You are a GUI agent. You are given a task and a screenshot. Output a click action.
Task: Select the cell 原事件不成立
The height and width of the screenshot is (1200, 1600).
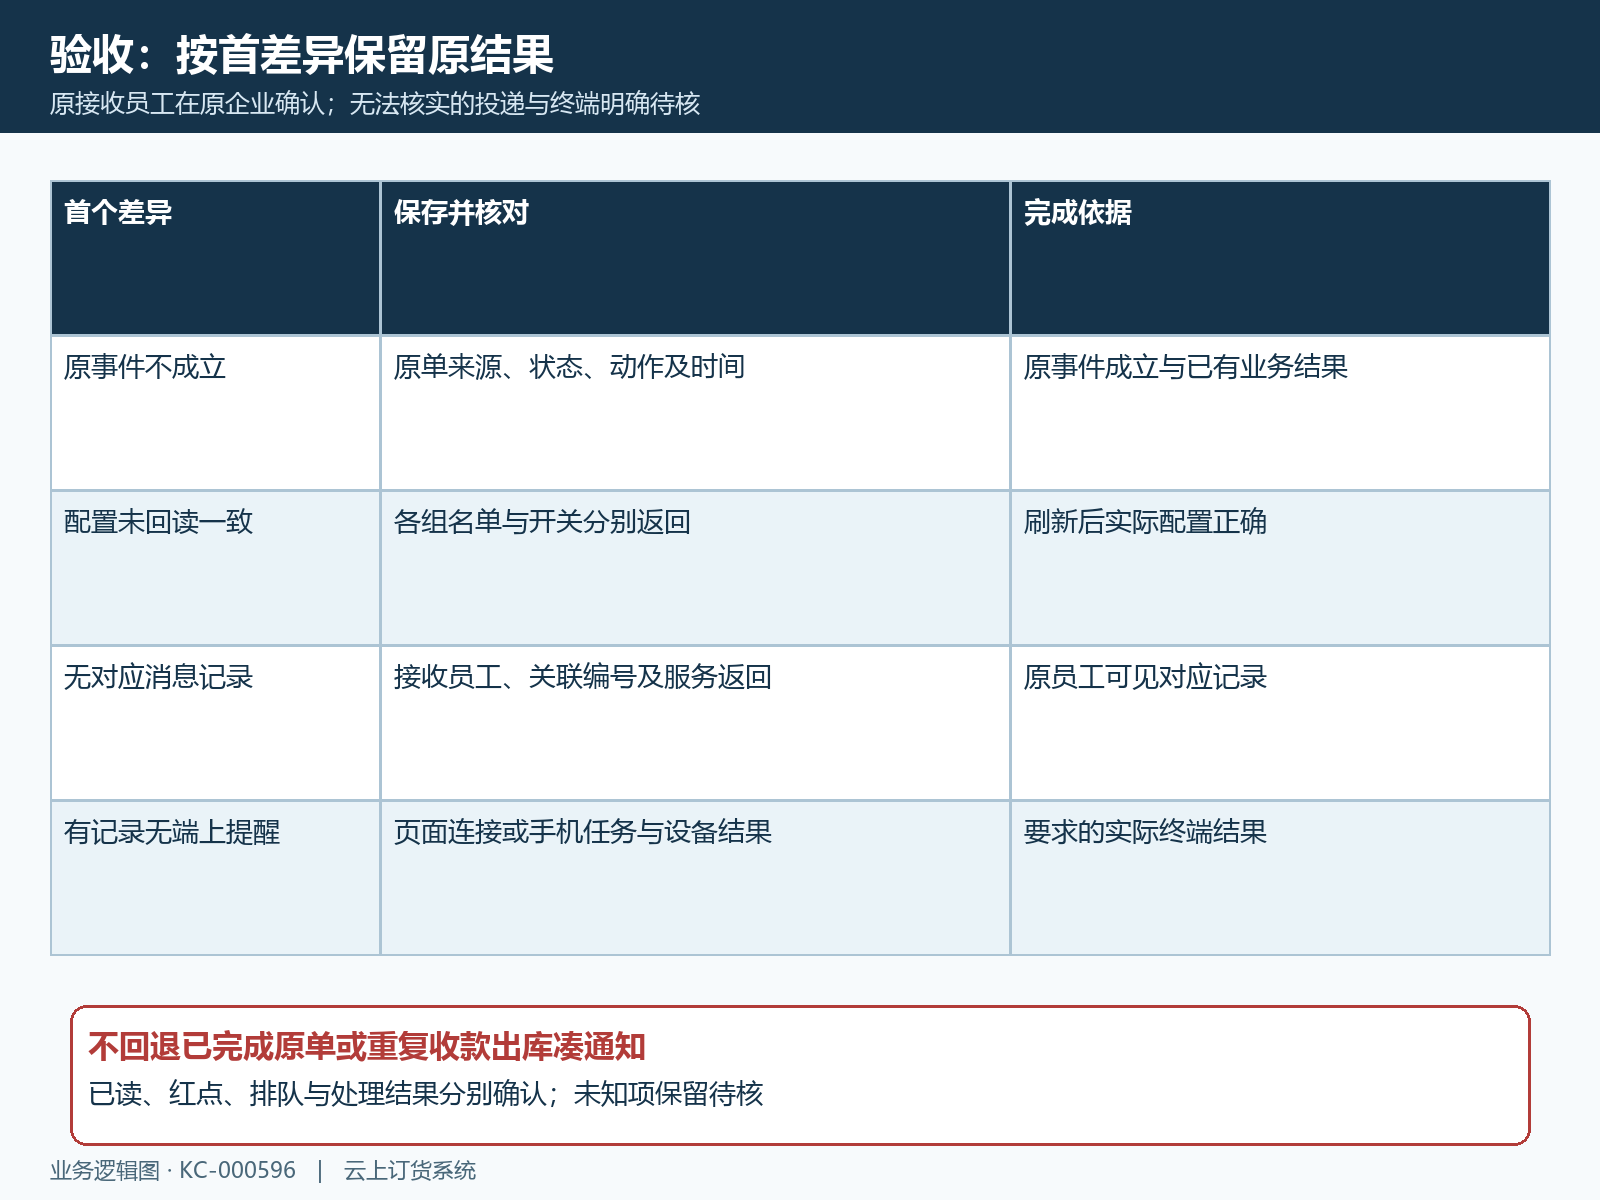215,413
